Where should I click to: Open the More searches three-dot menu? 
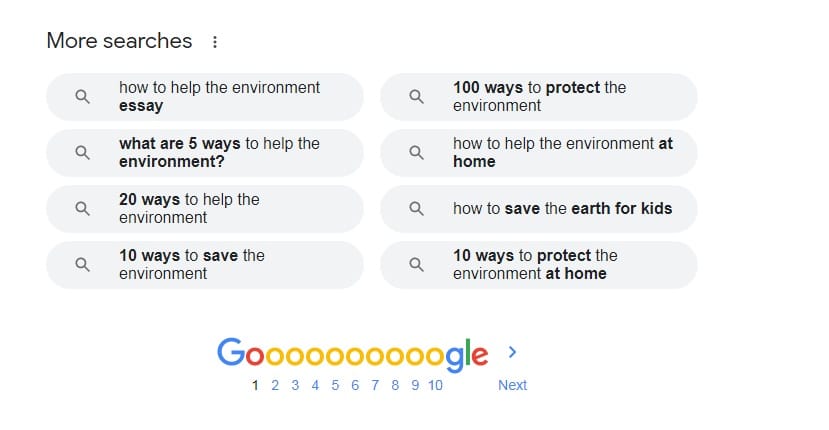coord(215,42)
